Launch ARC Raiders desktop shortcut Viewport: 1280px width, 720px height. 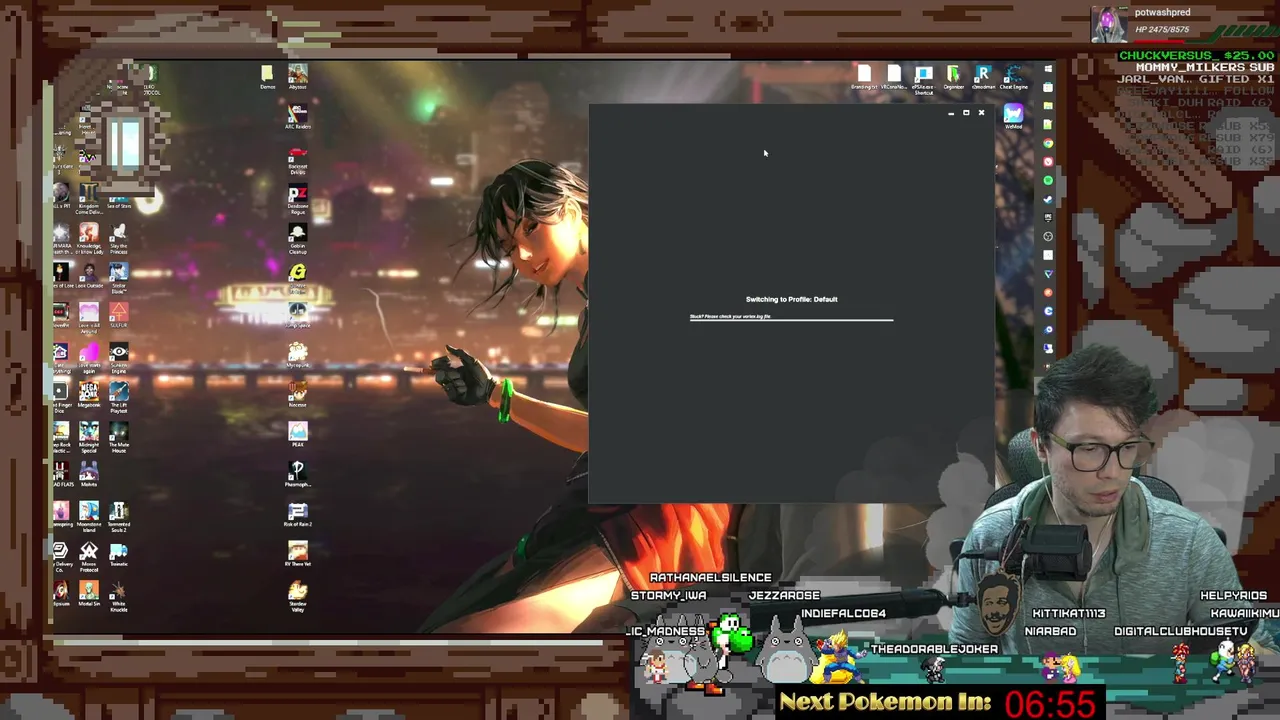[x=297, y=116]
